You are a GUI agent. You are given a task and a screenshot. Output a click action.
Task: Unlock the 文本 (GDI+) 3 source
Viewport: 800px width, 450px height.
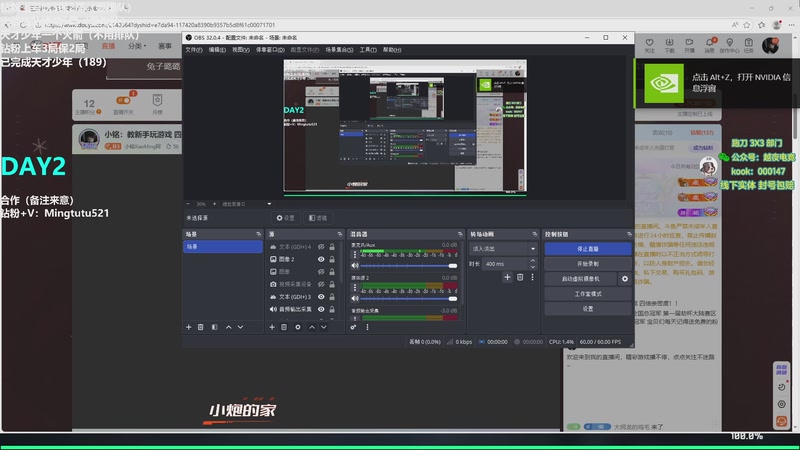(332, 297)
